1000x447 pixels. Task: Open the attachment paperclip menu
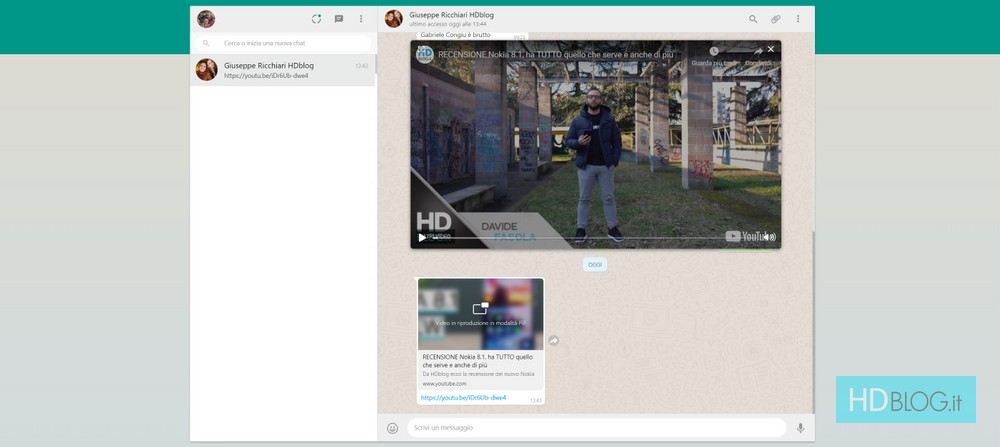click(x=775, y=19)
